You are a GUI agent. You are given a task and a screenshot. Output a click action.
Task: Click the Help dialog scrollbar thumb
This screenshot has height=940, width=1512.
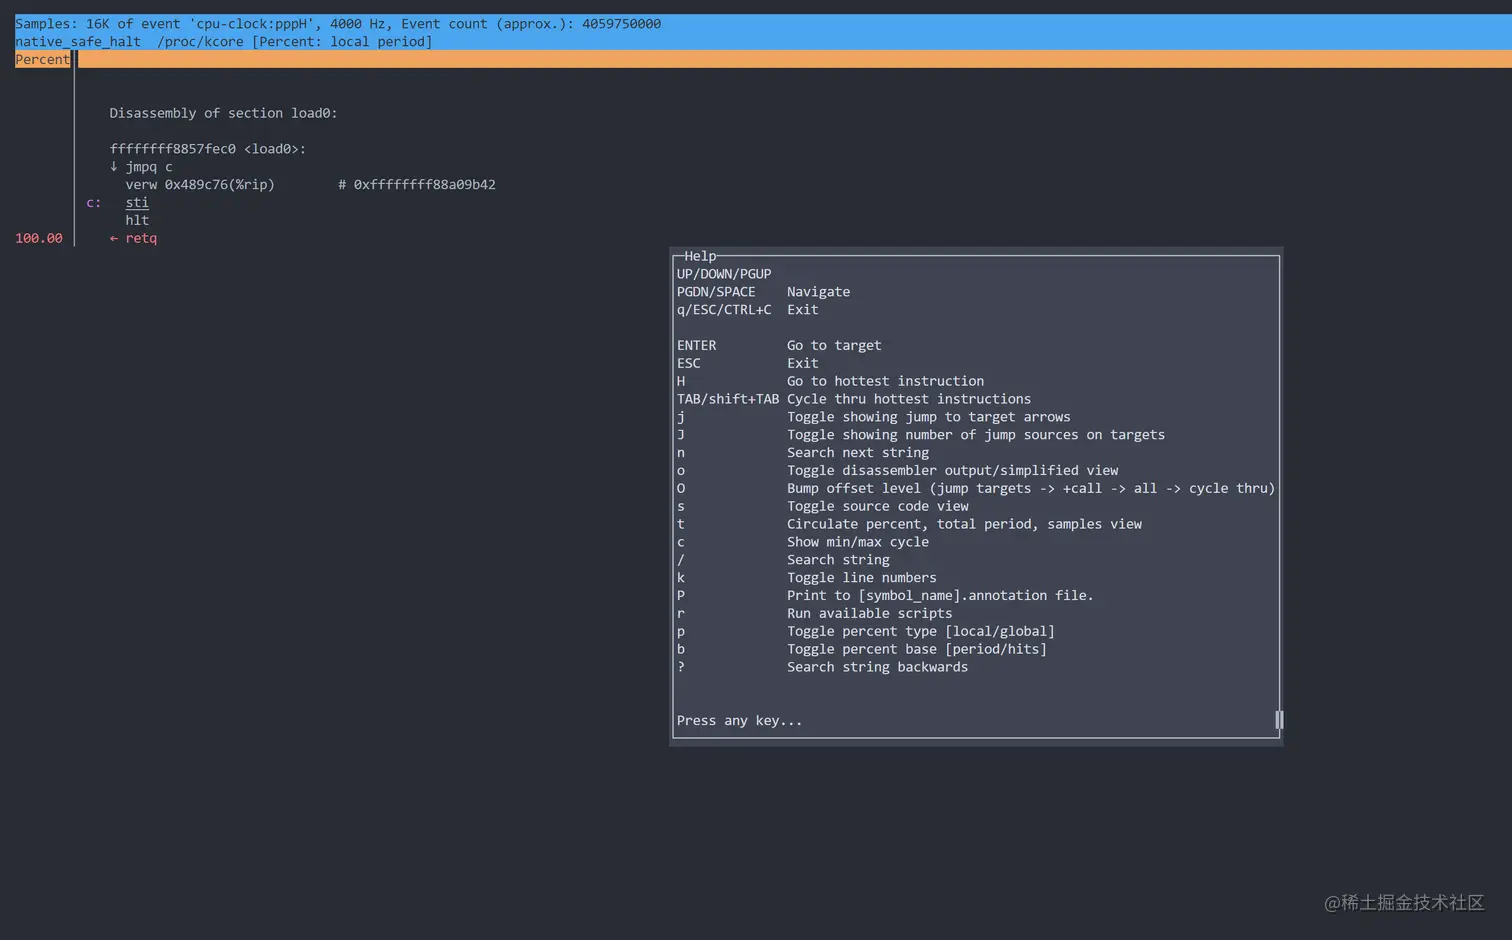point(1279,721)
